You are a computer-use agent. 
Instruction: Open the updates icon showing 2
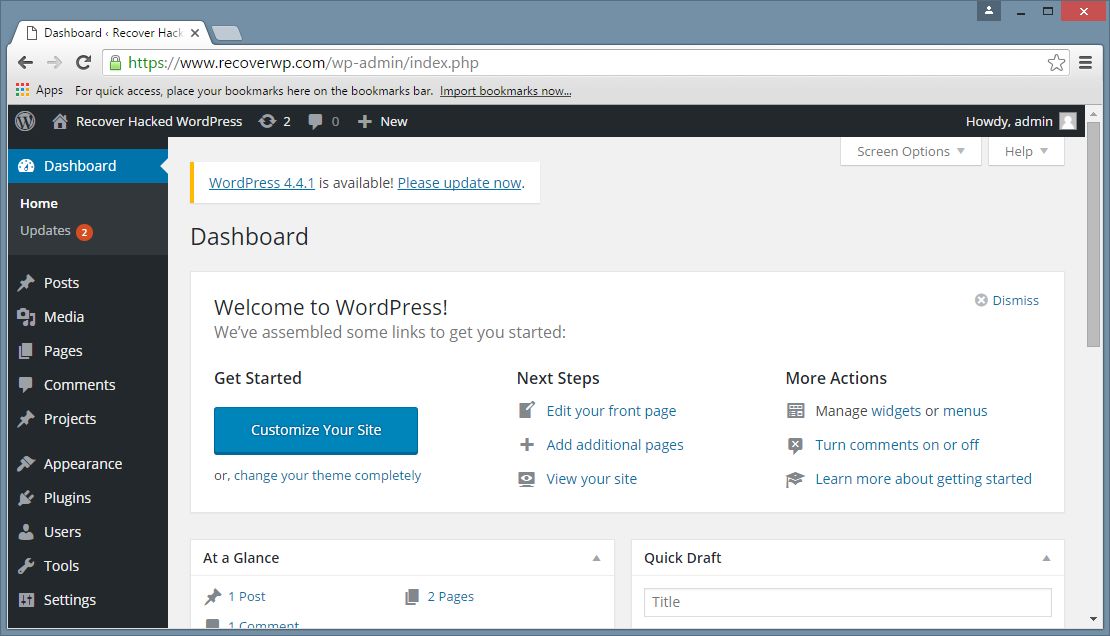click(267, 121)
